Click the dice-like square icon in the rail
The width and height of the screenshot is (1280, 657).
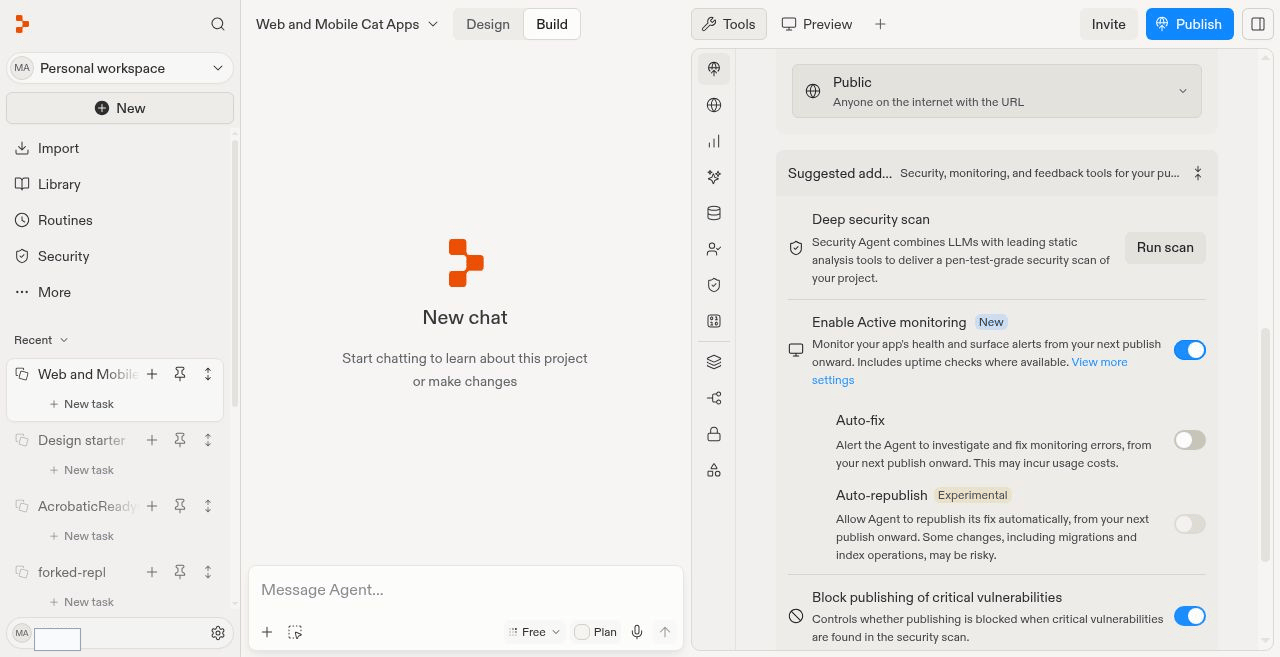point(714,321)
